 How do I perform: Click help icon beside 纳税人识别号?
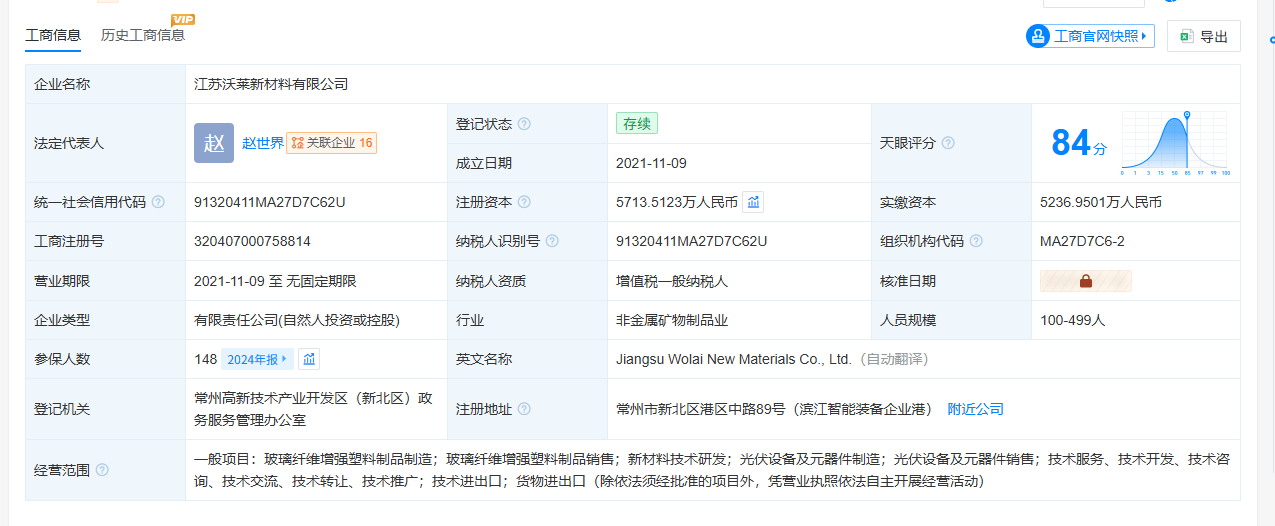pos(552,241)
